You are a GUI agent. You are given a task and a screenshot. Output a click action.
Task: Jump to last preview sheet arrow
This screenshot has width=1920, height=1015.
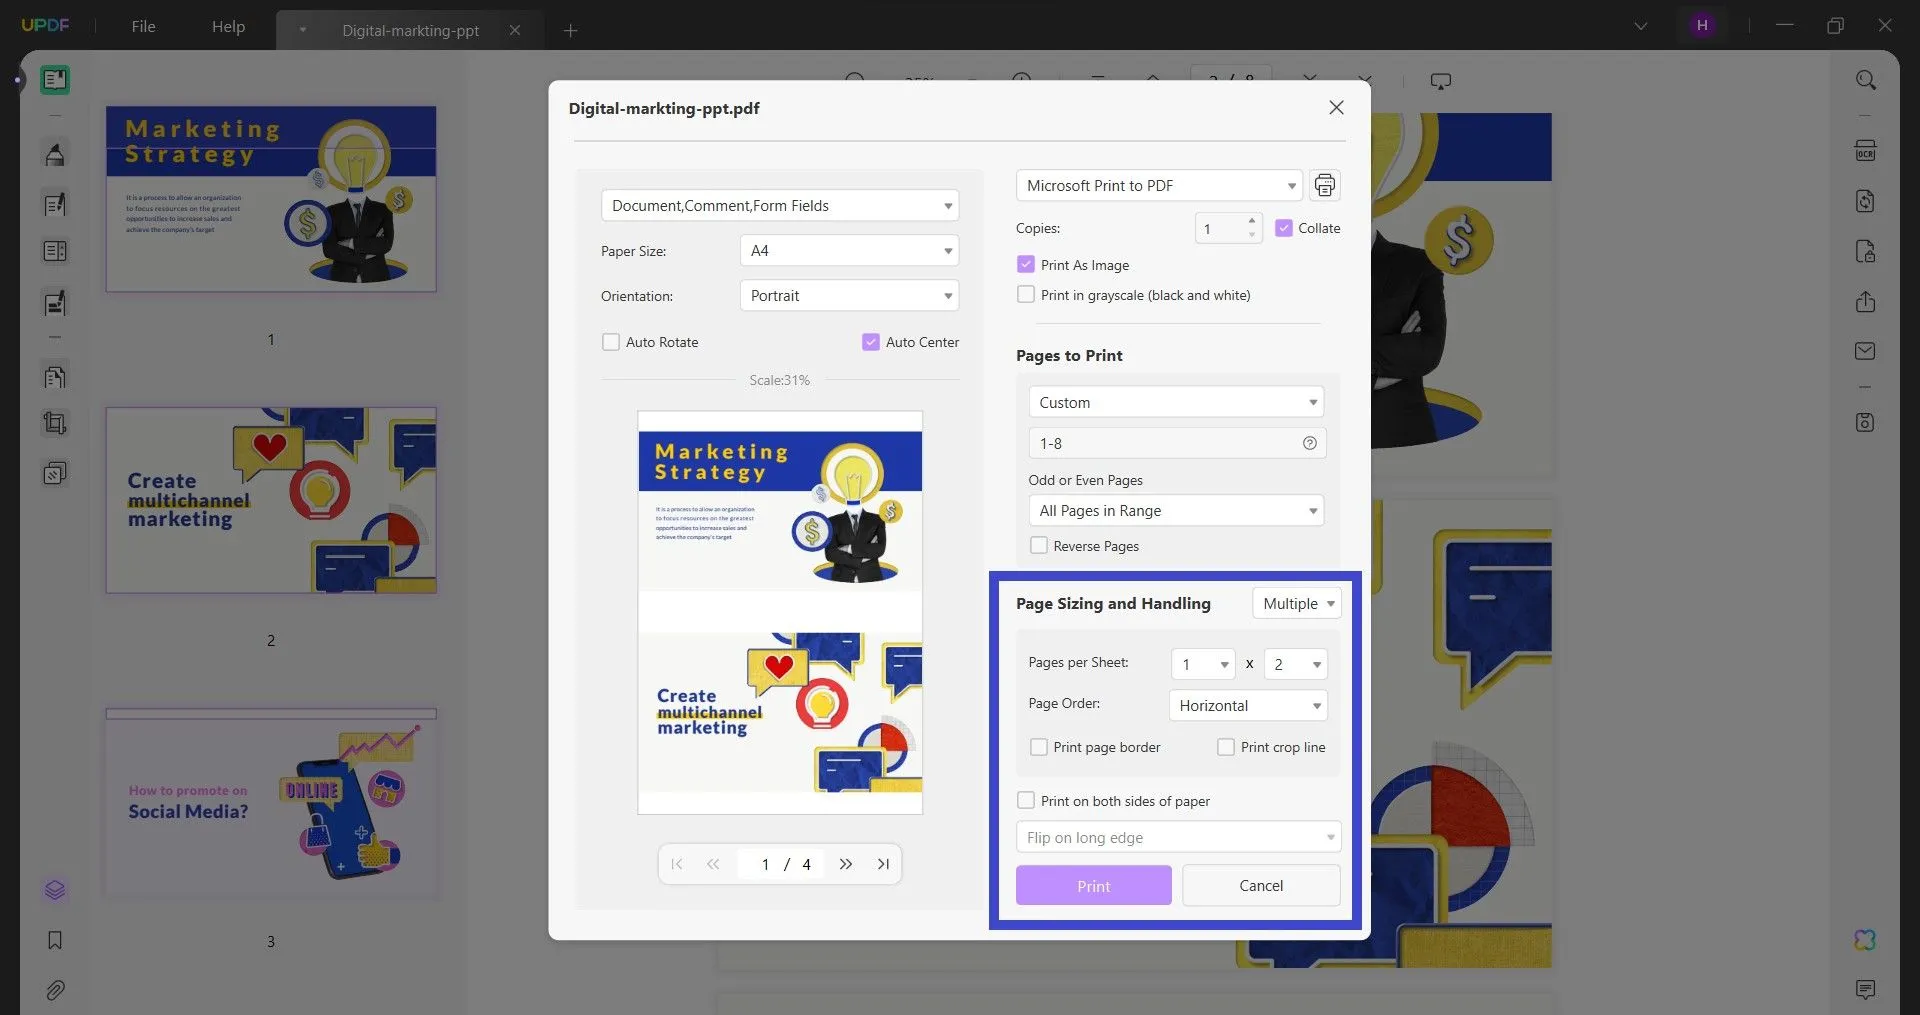(883, 864)
